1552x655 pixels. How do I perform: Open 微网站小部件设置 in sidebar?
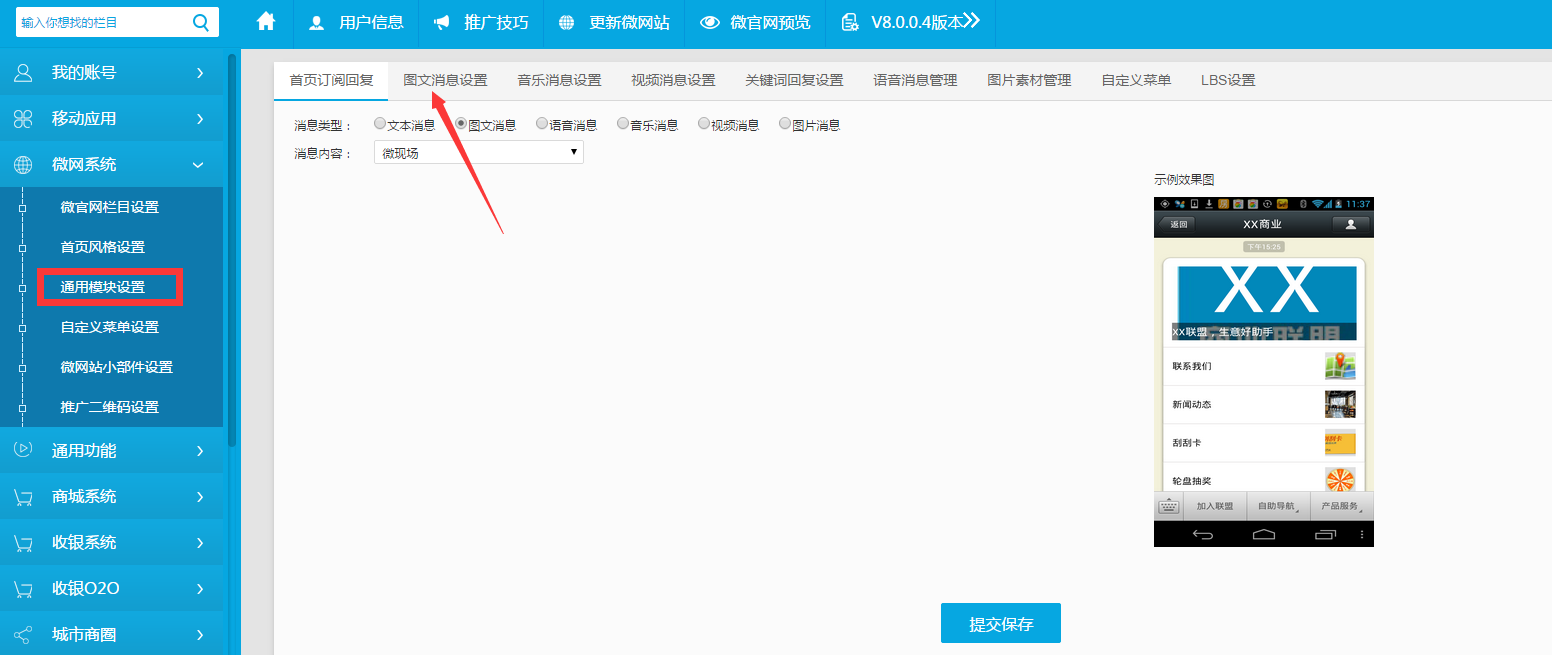coord(116,367)
